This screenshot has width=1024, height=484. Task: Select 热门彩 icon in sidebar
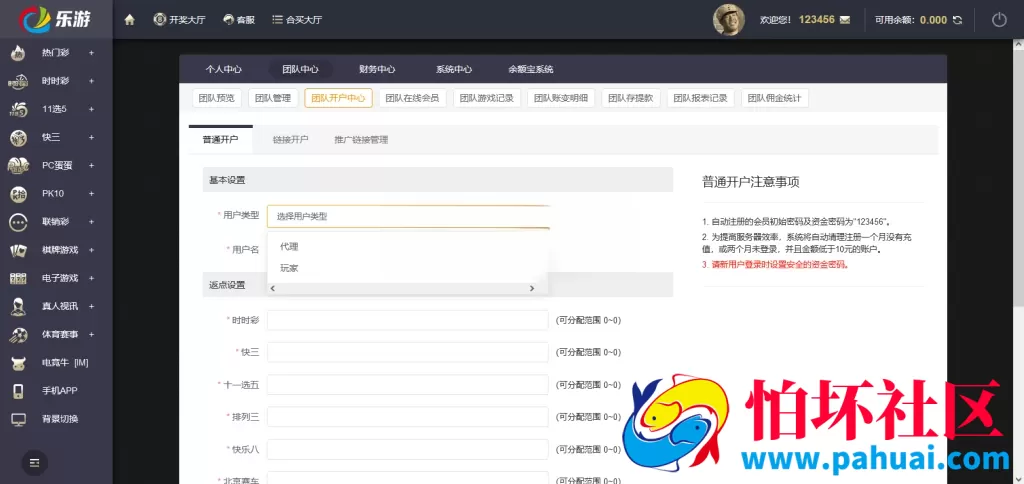pos(18,53)
